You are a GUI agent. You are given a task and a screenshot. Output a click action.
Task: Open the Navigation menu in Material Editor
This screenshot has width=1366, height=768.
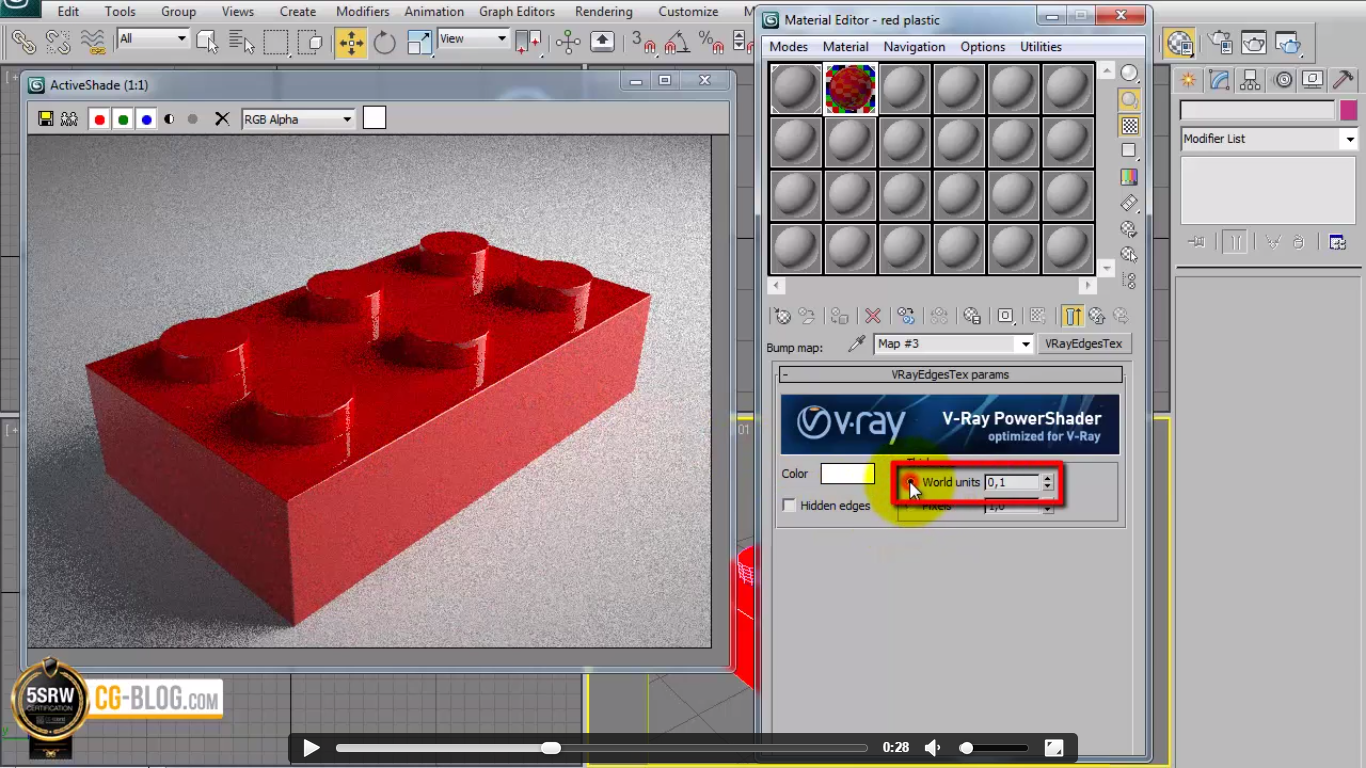[x=914, y=47]
